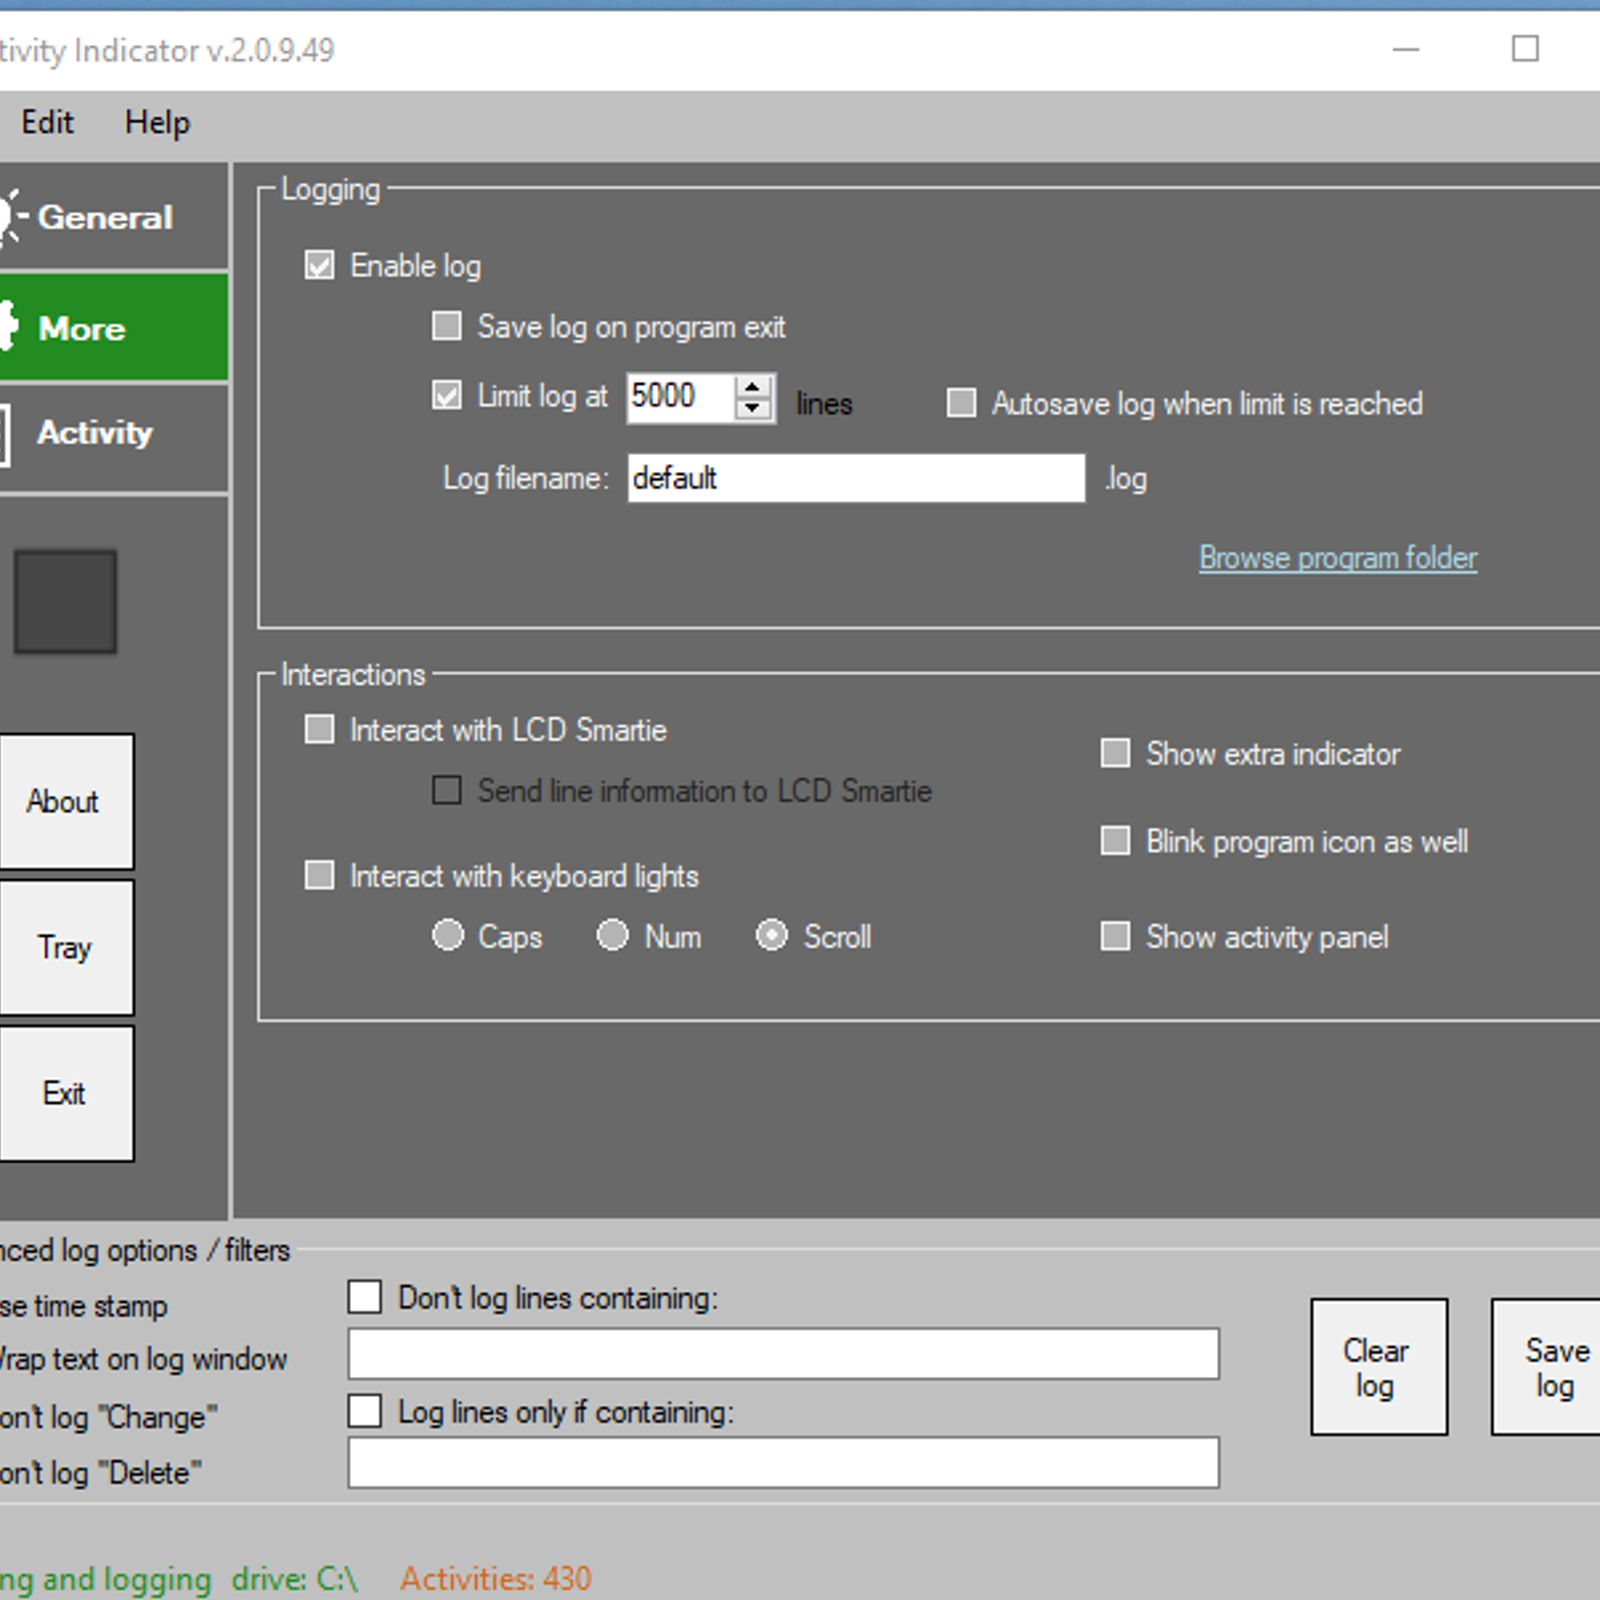Click the Log filename text field
The width and height of the screenshot is (1600, 1600).
855,478
